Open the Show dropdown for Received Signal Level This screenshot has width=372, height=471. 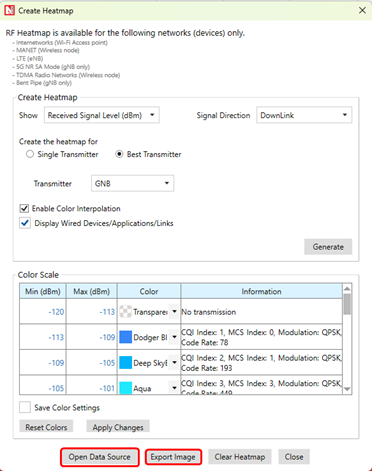102,115
